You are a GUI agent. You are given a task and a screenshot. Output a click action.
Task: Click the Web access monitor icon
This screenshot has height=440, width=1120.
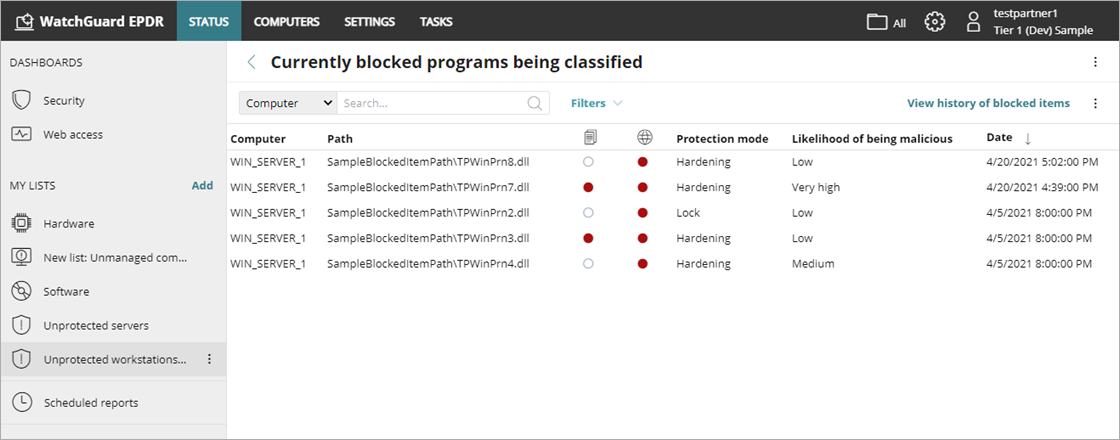21,135
